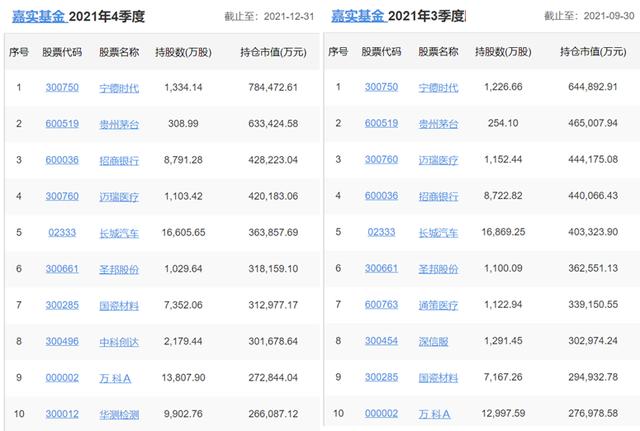Open stock code 02333 in 3季度 table
The height and width of the screenshot is (431, 640).
click(x=381, y=232)
